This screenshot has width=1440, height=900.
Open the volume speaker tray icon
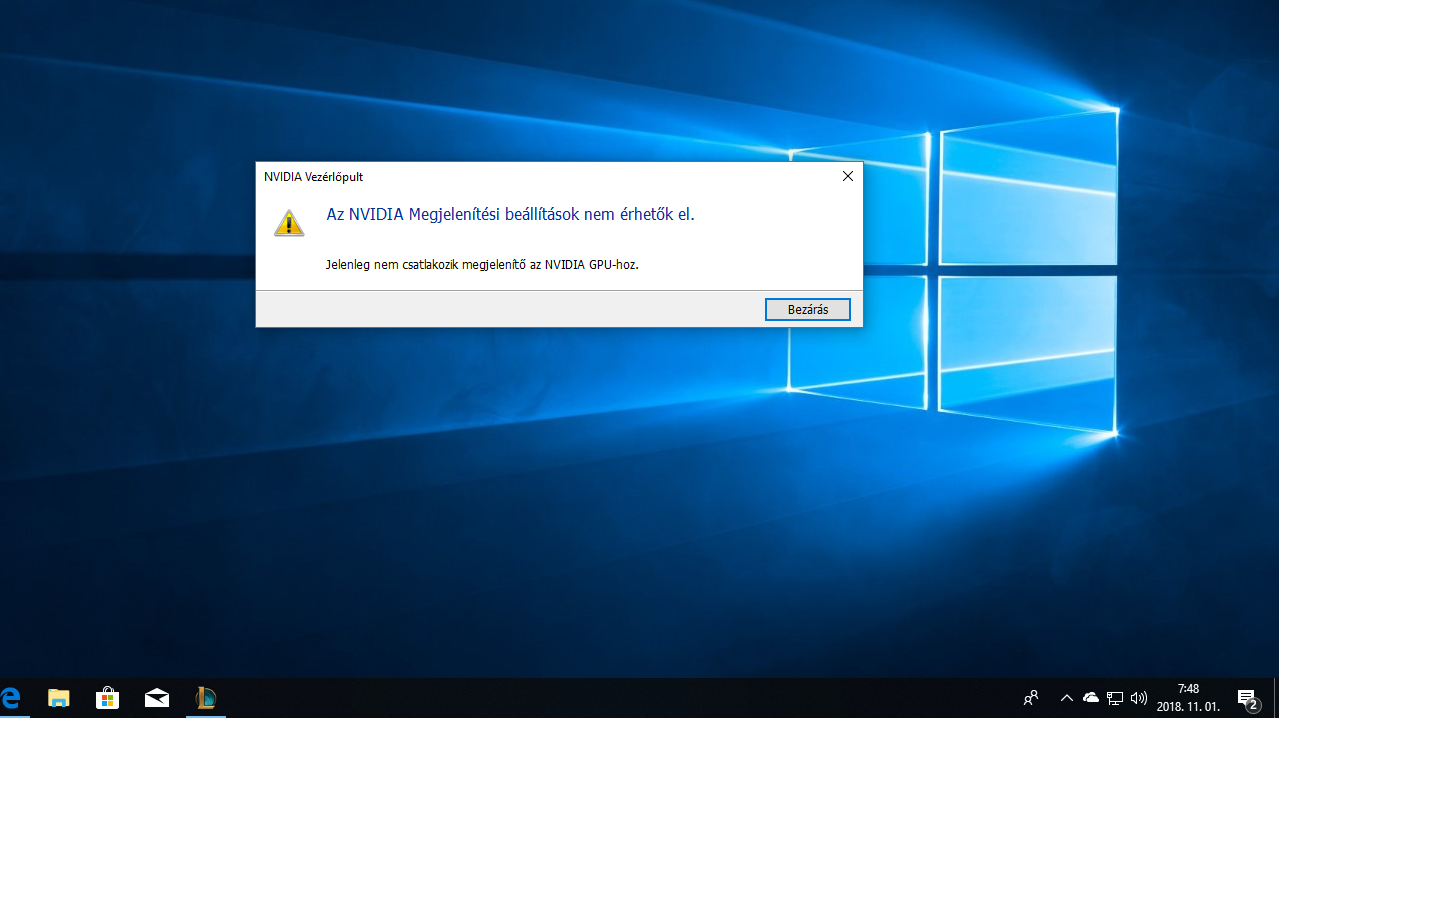coord(1139,698)
